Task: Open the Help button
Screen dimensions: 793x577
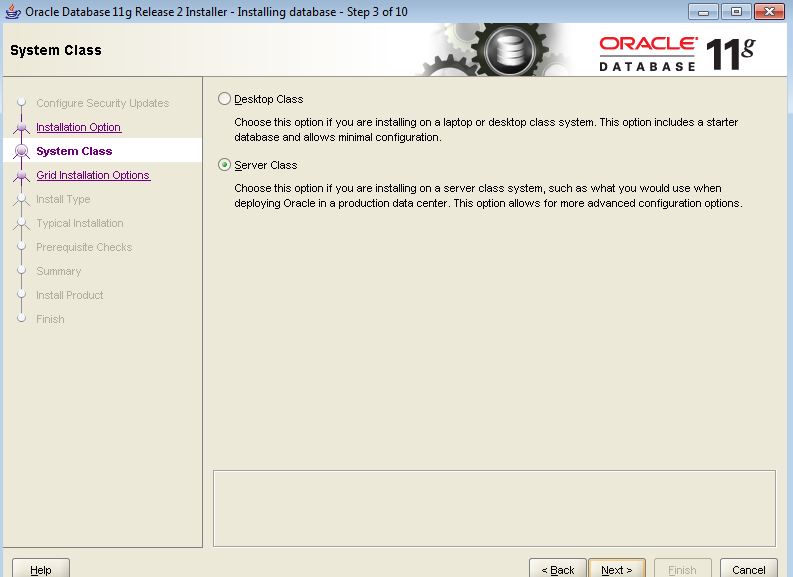Action: click(x=40, y=569)
